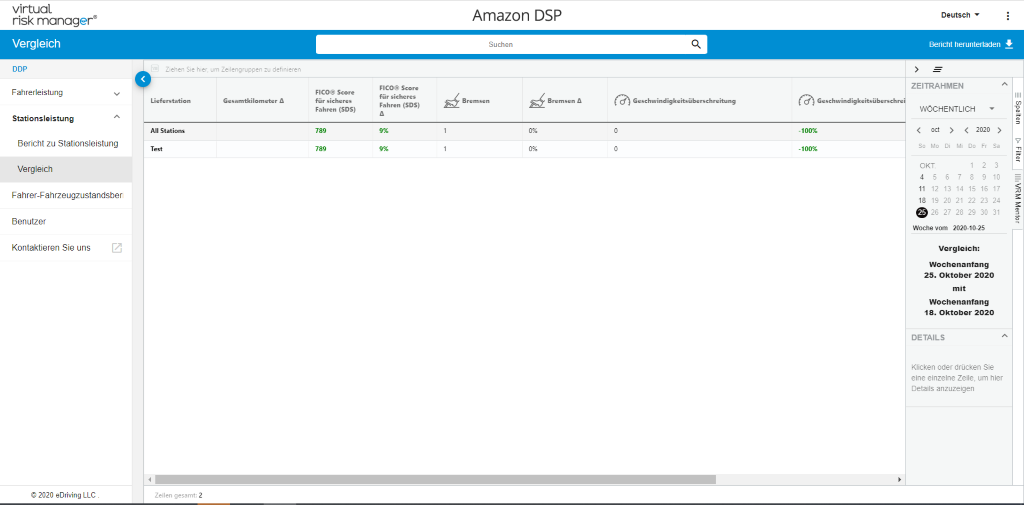Click the FICO Score für sicheres Fahren (SDS) header
Image resolution: width=1024 pixels, height=505 pixels.
pyautogui.click(x=340, y=101)
